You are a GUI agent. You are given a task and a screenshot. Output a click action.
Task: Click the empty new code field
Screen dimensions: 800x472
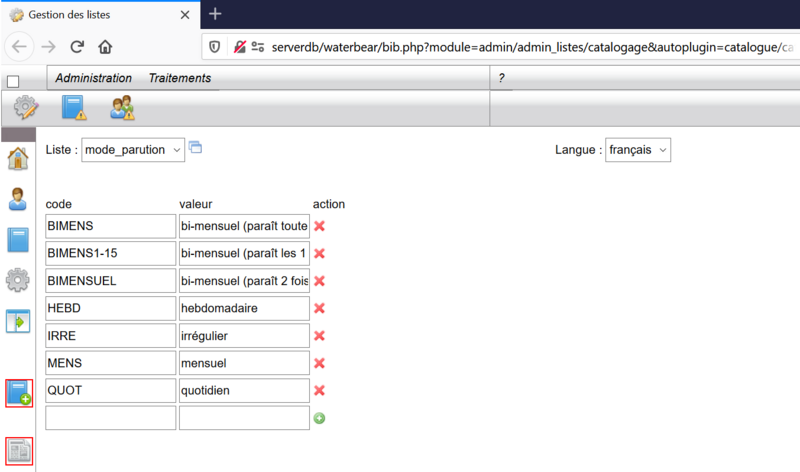(111, 418)
